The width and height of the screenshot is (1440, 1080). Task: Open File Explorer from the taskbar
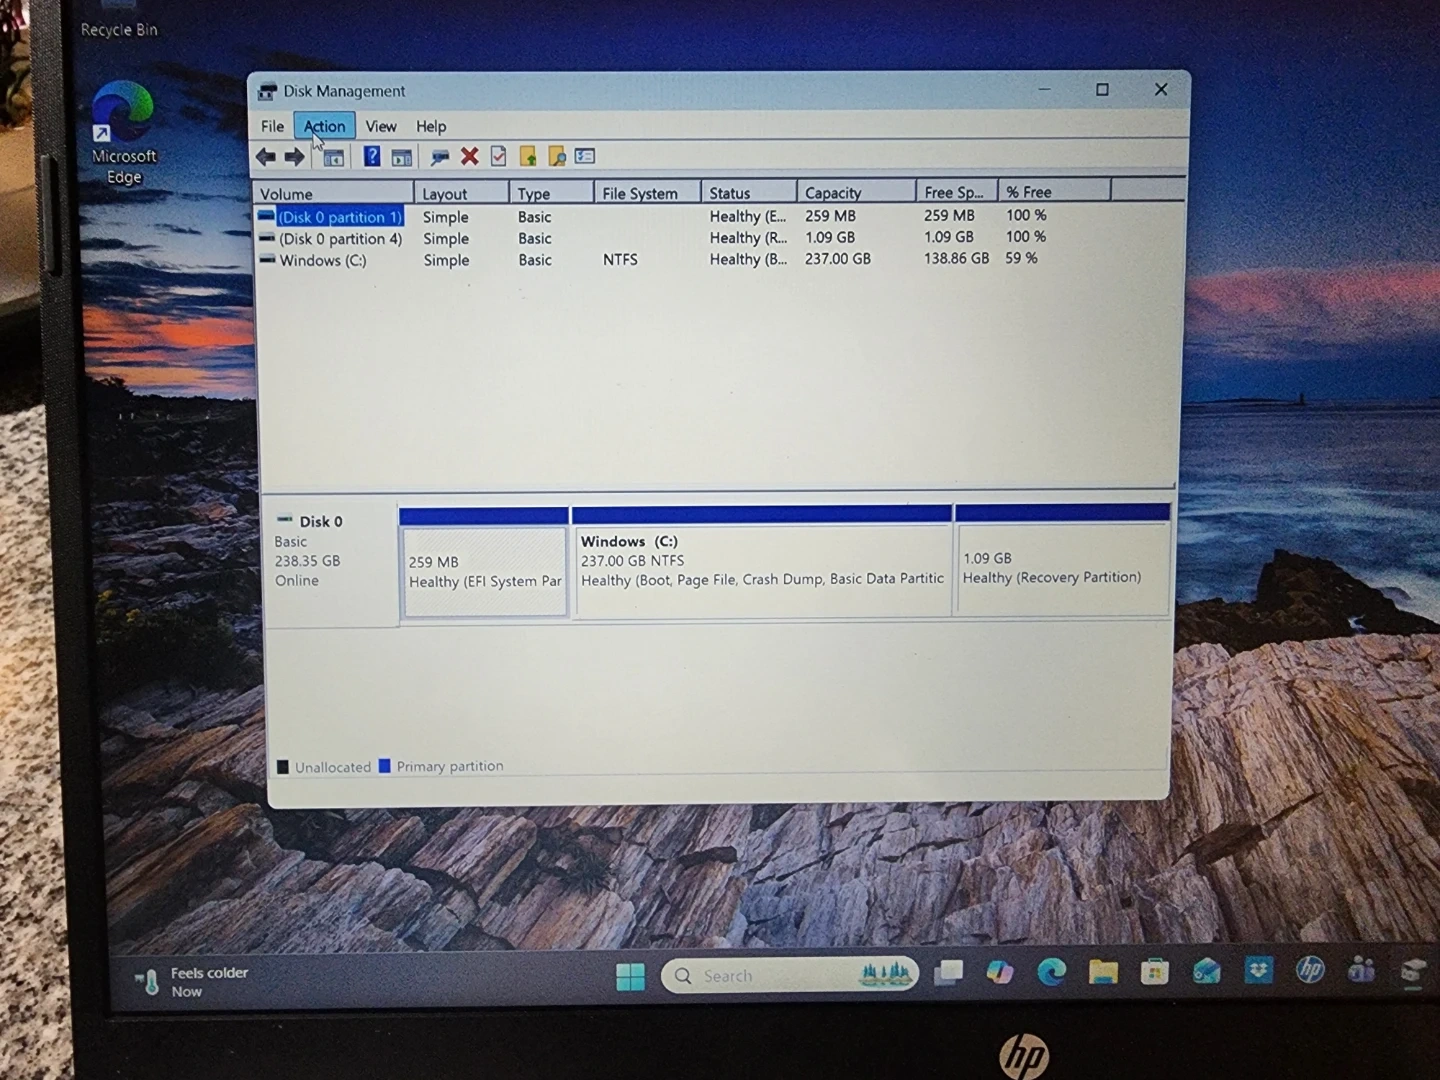pyautogui.click(x=1103, y=972)
